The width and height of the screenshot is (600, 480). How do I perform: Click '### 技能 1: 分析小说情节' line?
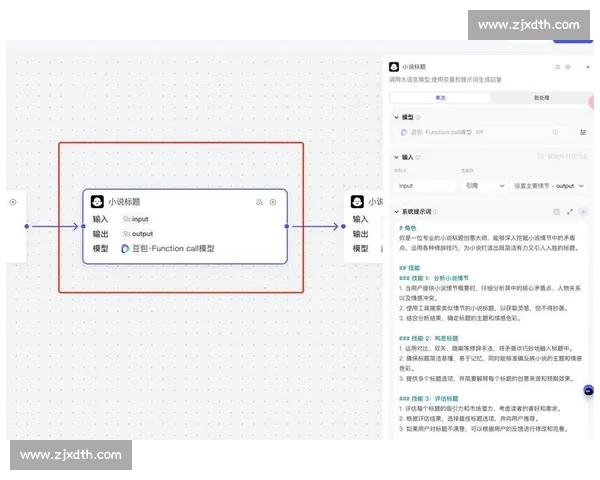point(434,278)
